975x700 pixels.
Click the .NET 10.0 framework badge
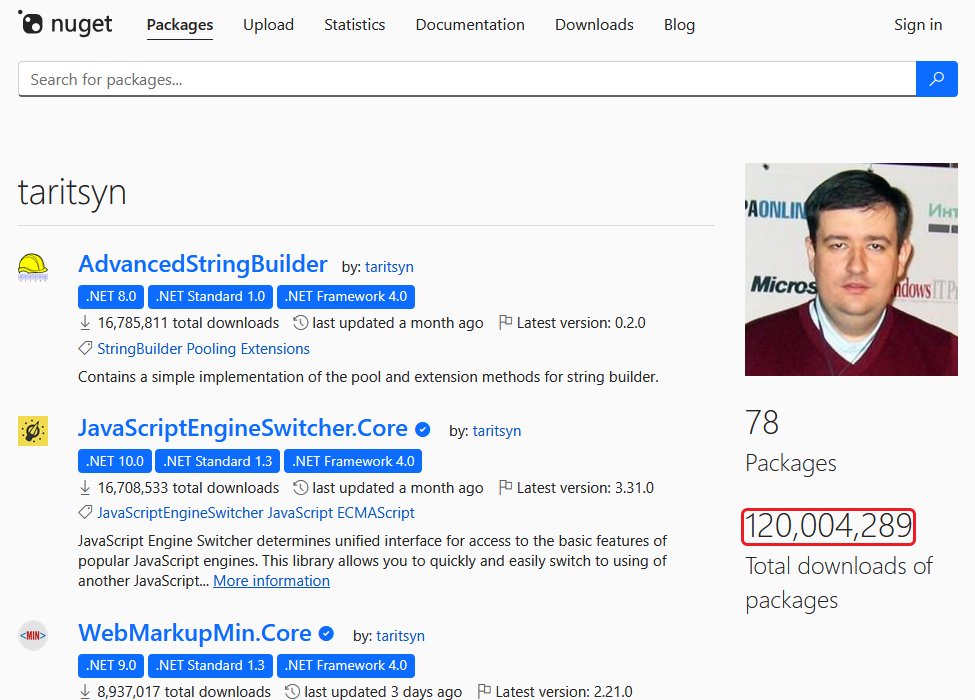115,461
